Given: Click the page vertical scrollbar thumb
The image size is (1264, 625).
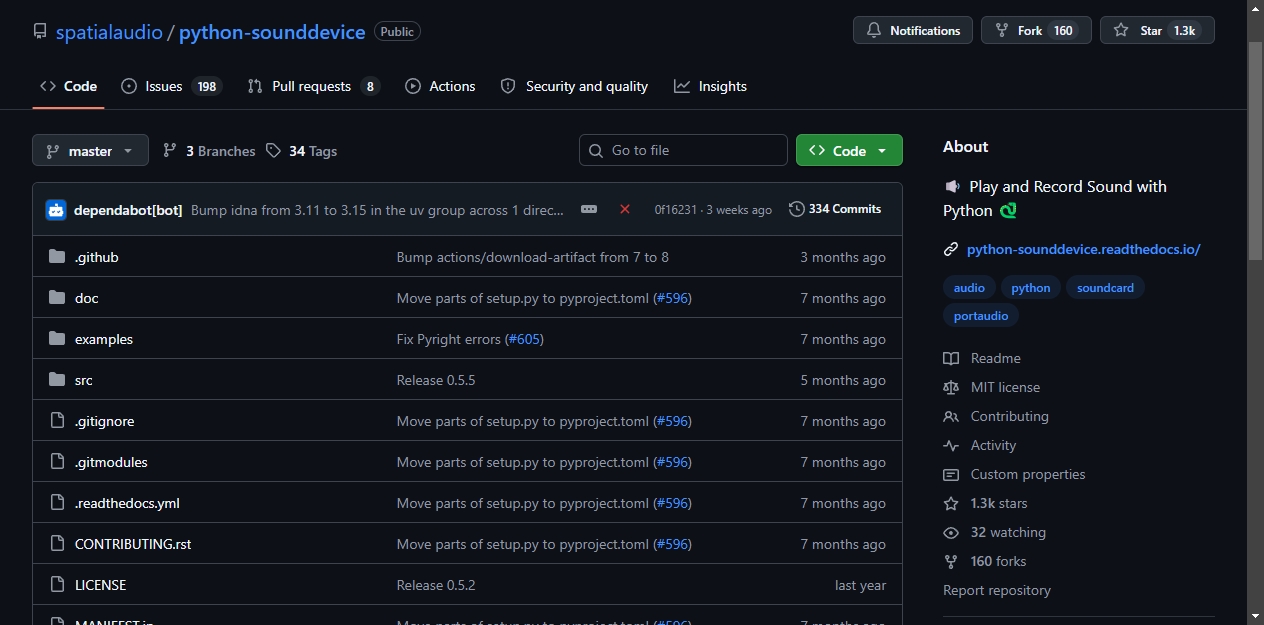Looking at the screenshot, I should click(1256, 150).
